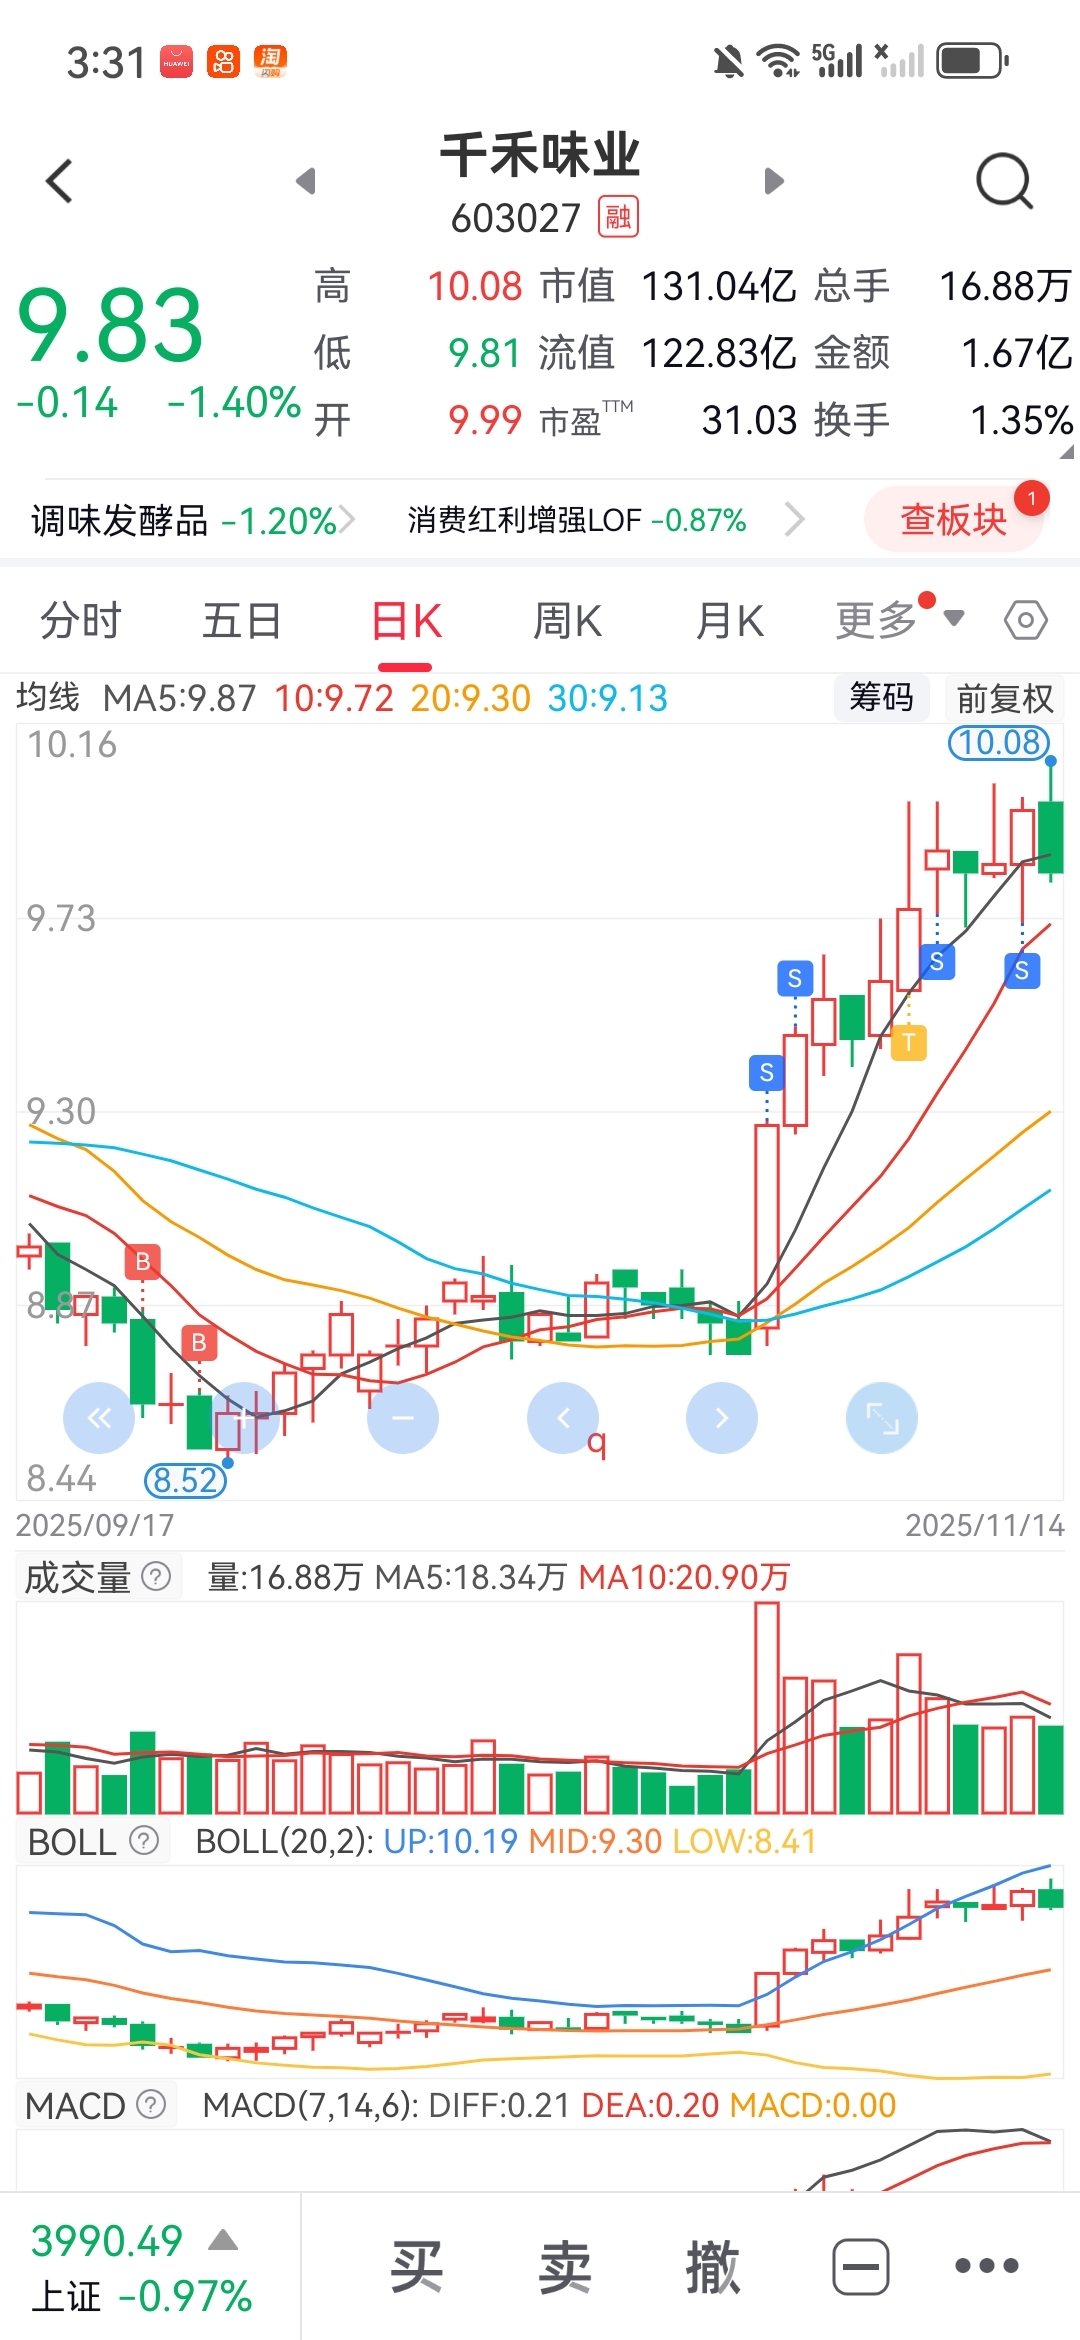Switch to 五日 tab
The image size is (1080, 2340).
pos(242,621)
